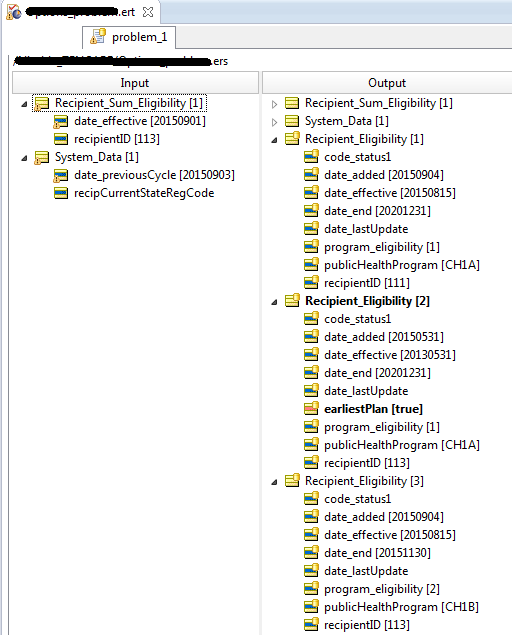The height and width of the screenshot is (635, 512).
Task: Select program_eligibility [1] under Recipient_Eligibility [2]
Action: [x=382, y=427]
